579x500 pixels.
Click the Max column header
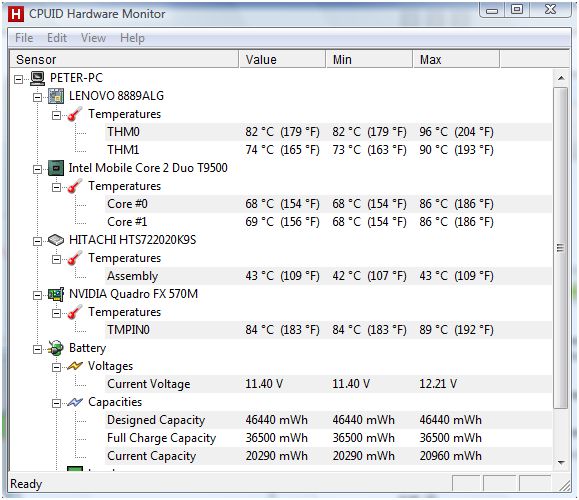[456, 59]
